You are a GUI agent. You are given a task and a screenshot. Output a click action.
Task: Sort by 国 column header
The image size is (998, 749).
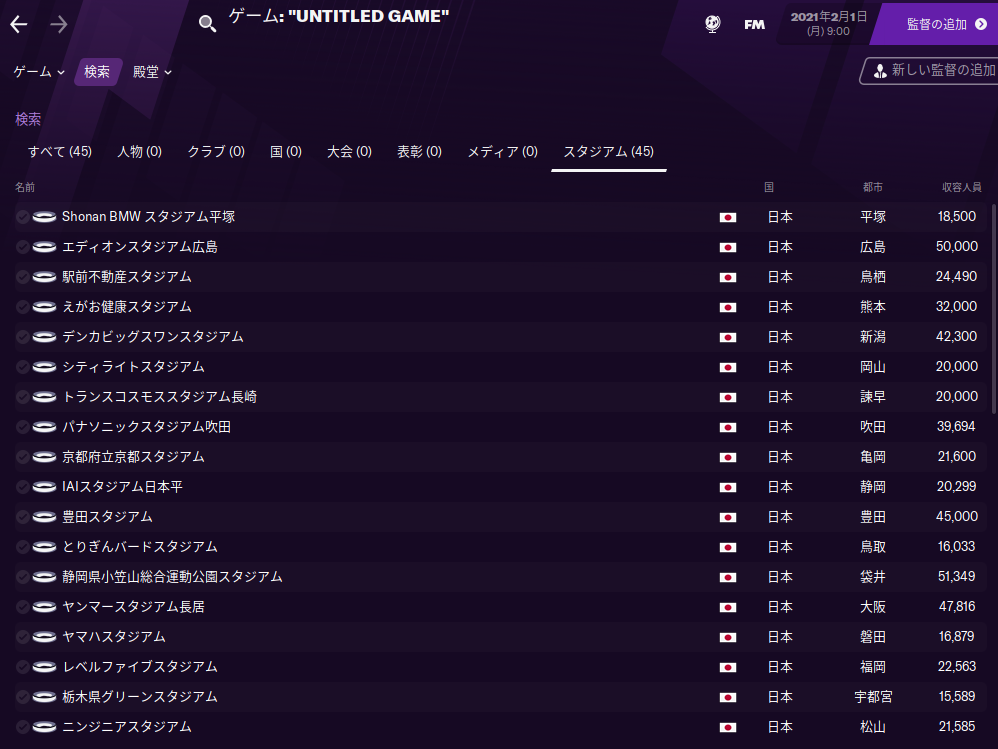pyautogui.click(x=769, y=187)
